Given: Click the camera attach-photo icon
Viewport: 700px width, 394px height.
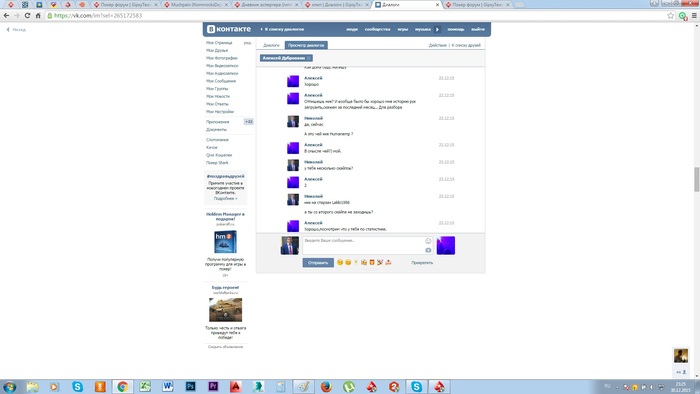Looking at the screenshot, I should click(x=428, y=250).
